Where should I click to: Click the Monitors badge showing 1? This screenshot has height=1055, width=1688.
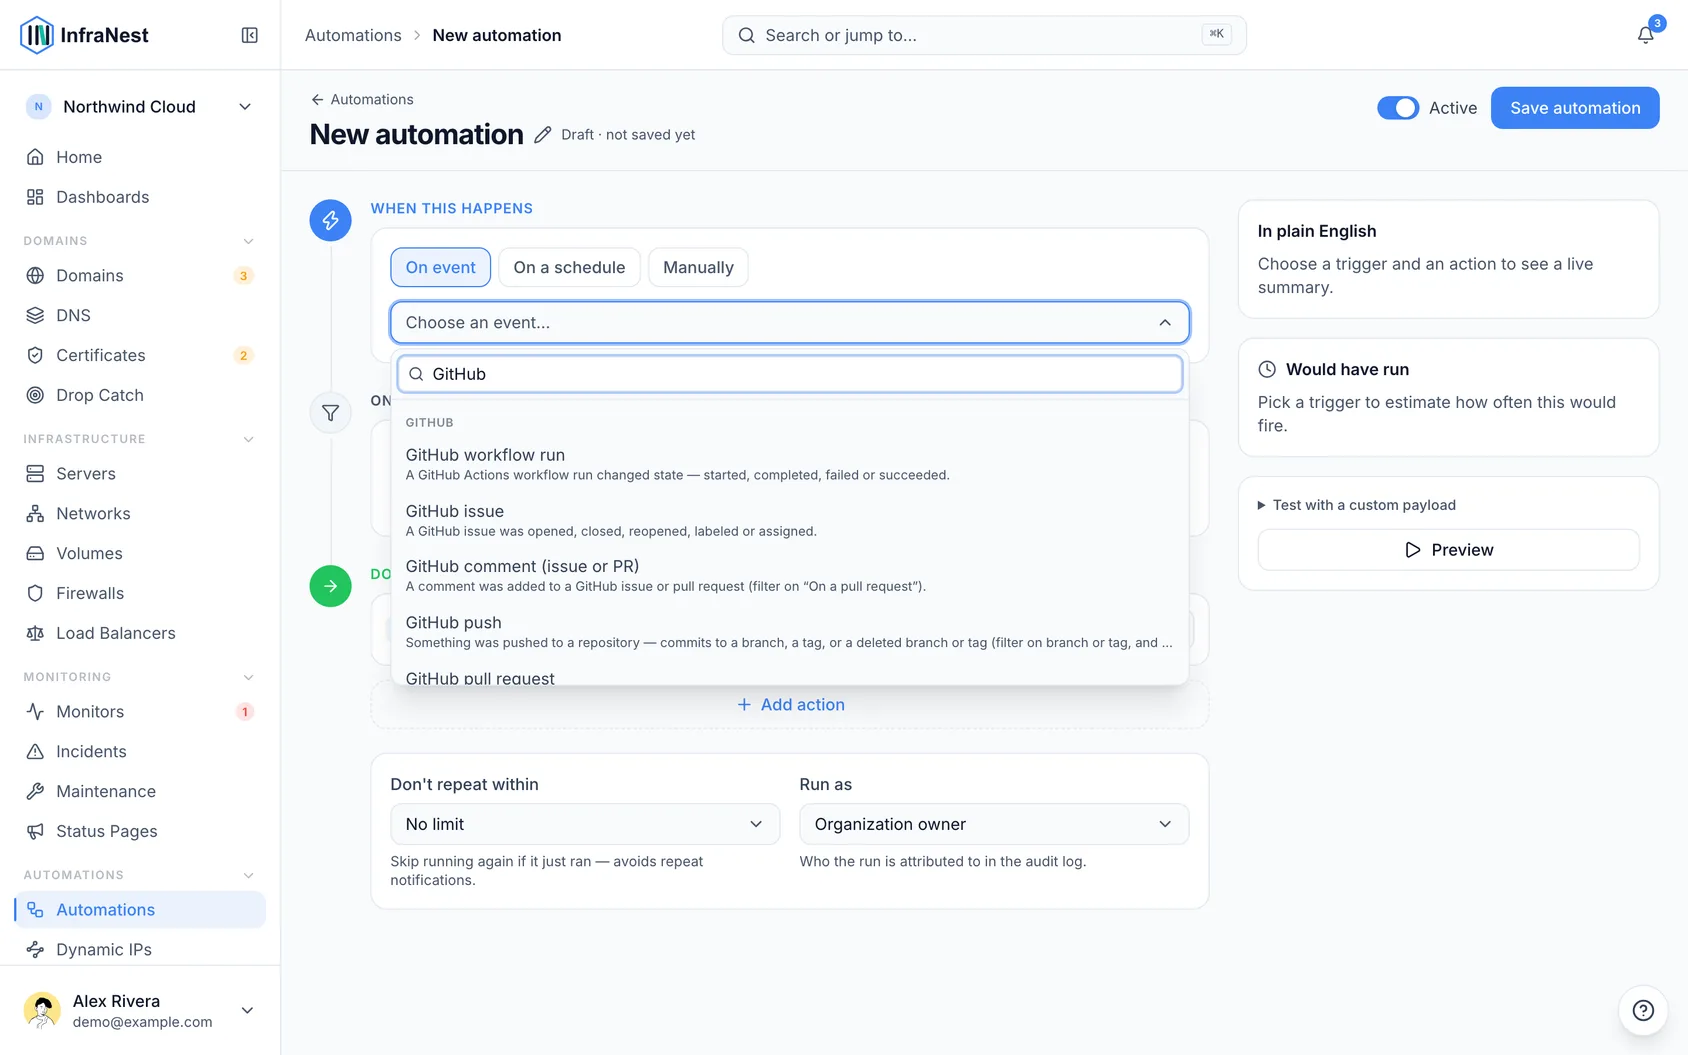tap(244, 712)
